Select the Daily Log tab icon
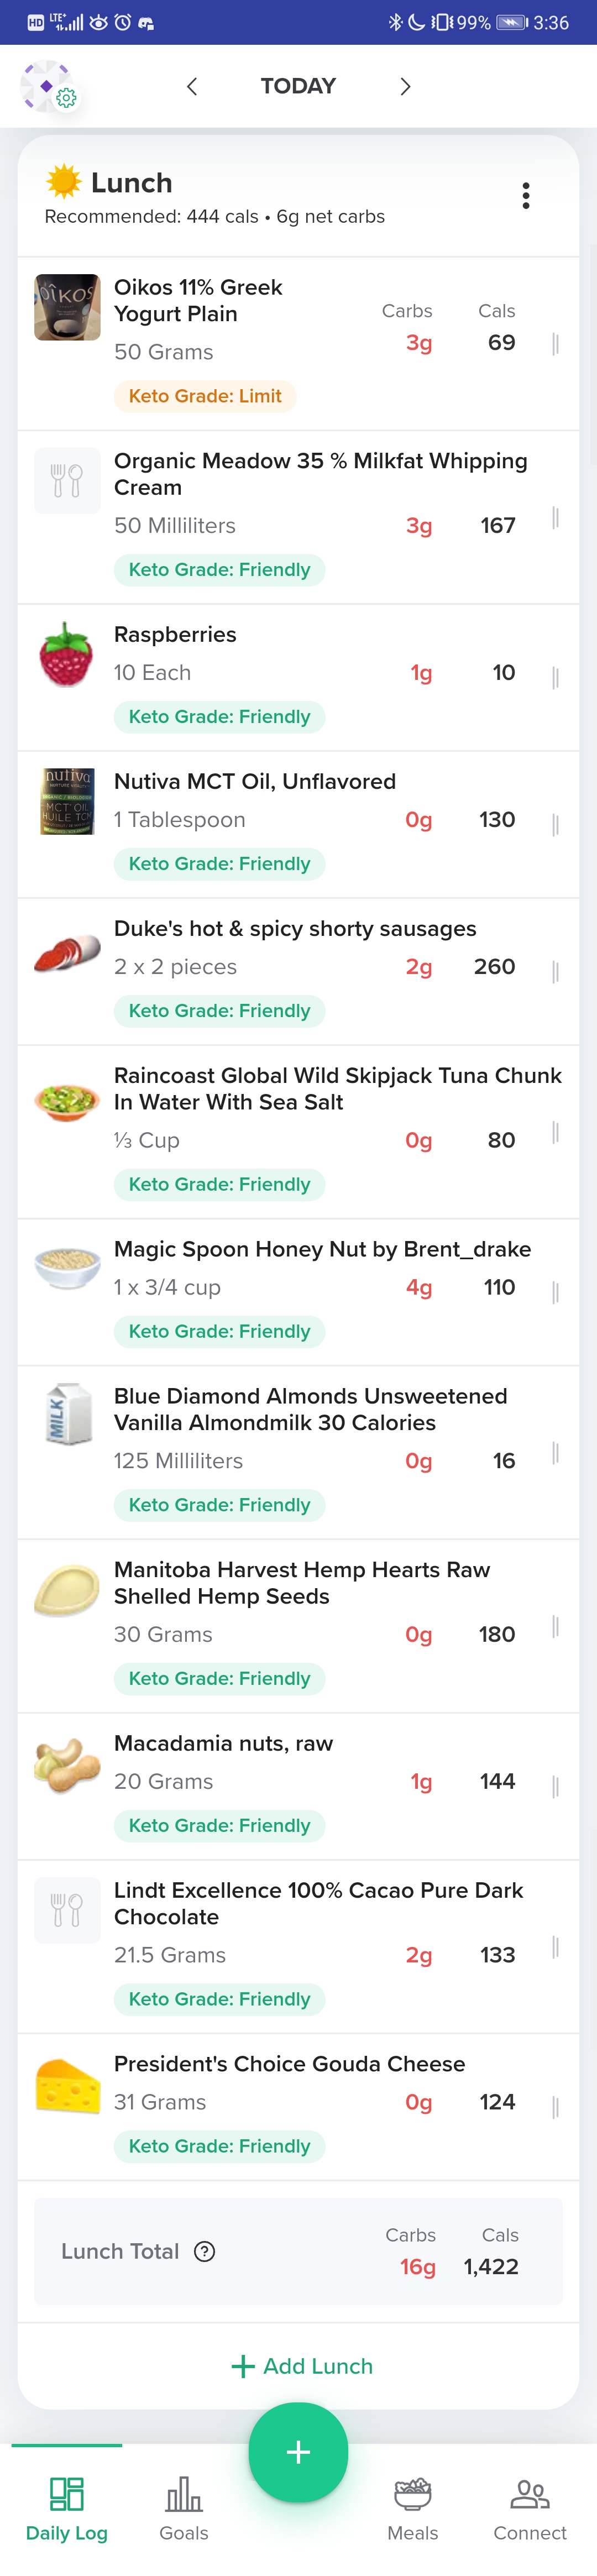This screenshot has height=2576, width=597. click(x=67, y=2494)
